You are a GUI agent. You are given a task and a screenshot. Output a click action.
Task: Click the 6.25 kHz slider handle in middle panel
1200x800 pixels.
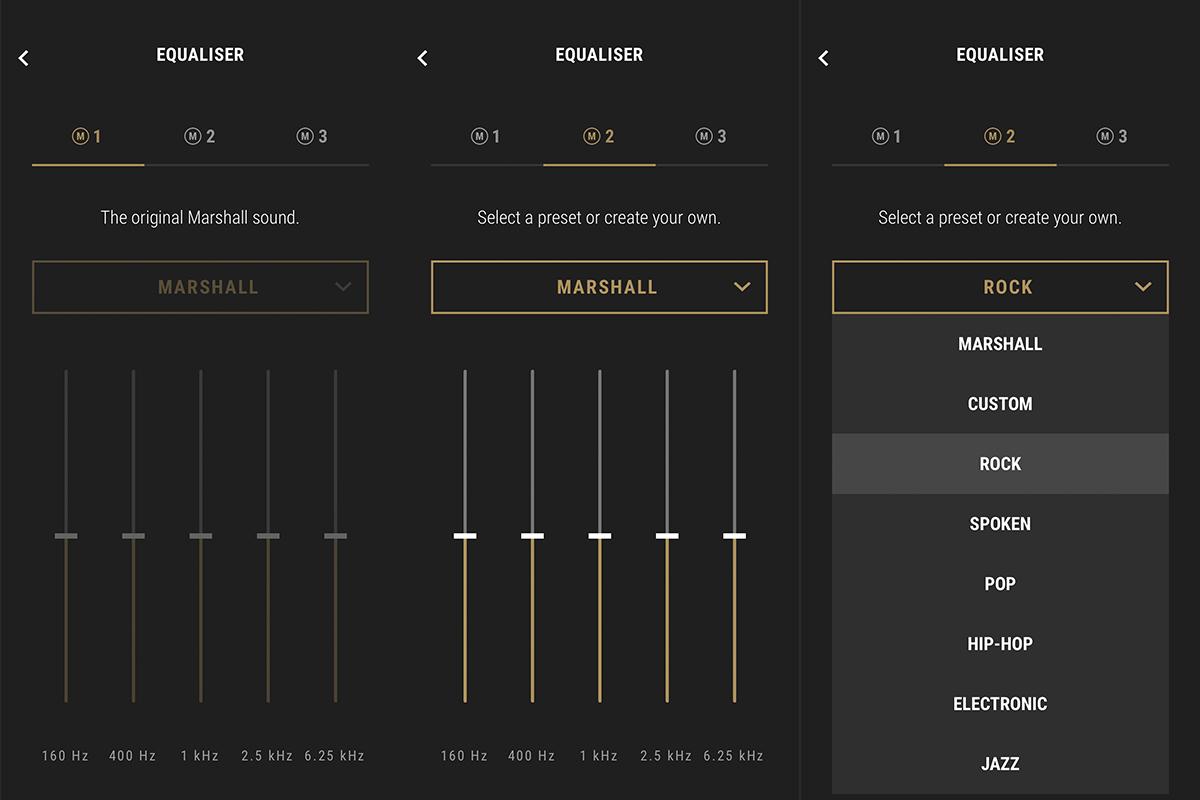point(735,536)
